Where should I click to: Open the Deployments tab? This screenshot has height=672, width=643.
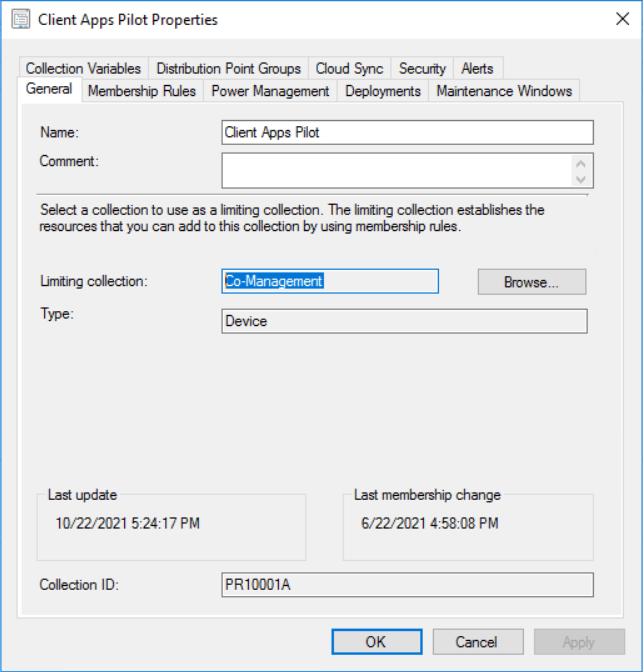[383, 91]
